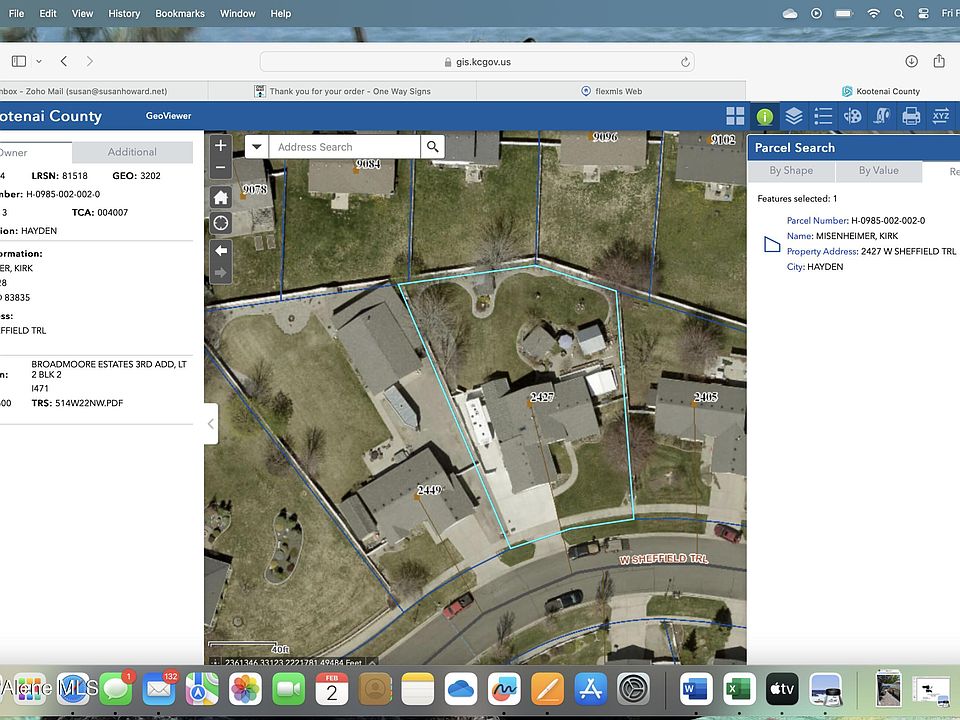Select the Additional tab in info panel
This screenshot has height=720, width=960.
(x=132, y=152)
